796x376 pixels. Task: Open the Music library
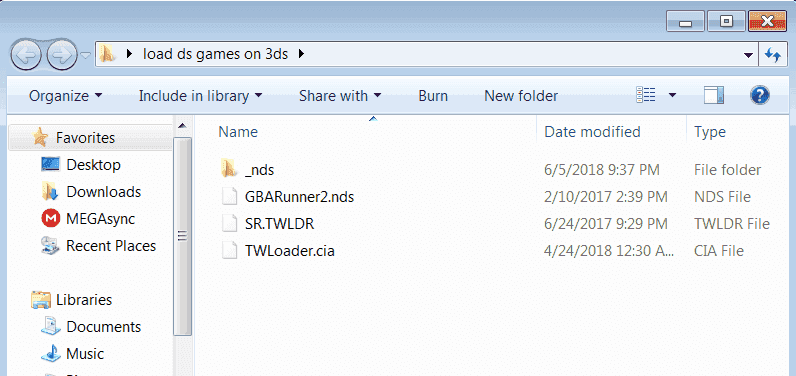(x=85, y=354)
